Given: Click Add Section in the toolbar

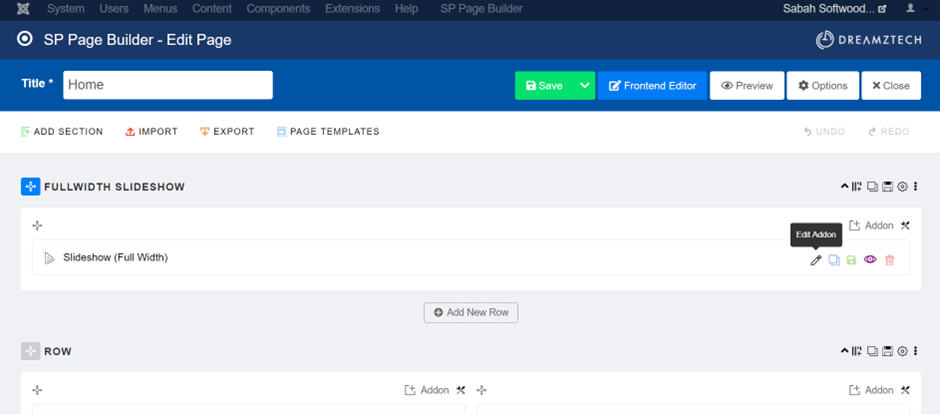Looking at the screenshot, I should click(x=62, y=132).
